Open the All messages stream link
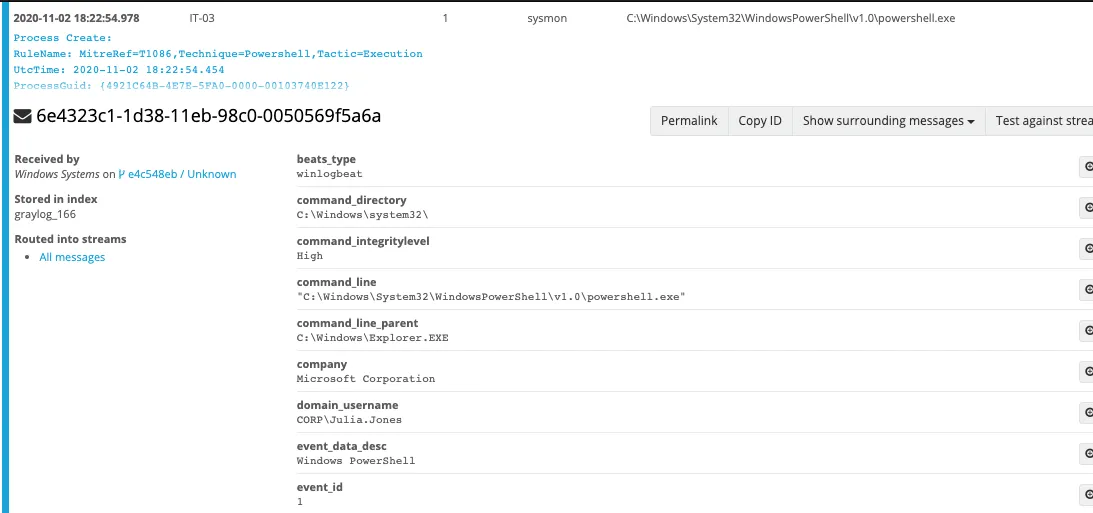 point(72,257)
